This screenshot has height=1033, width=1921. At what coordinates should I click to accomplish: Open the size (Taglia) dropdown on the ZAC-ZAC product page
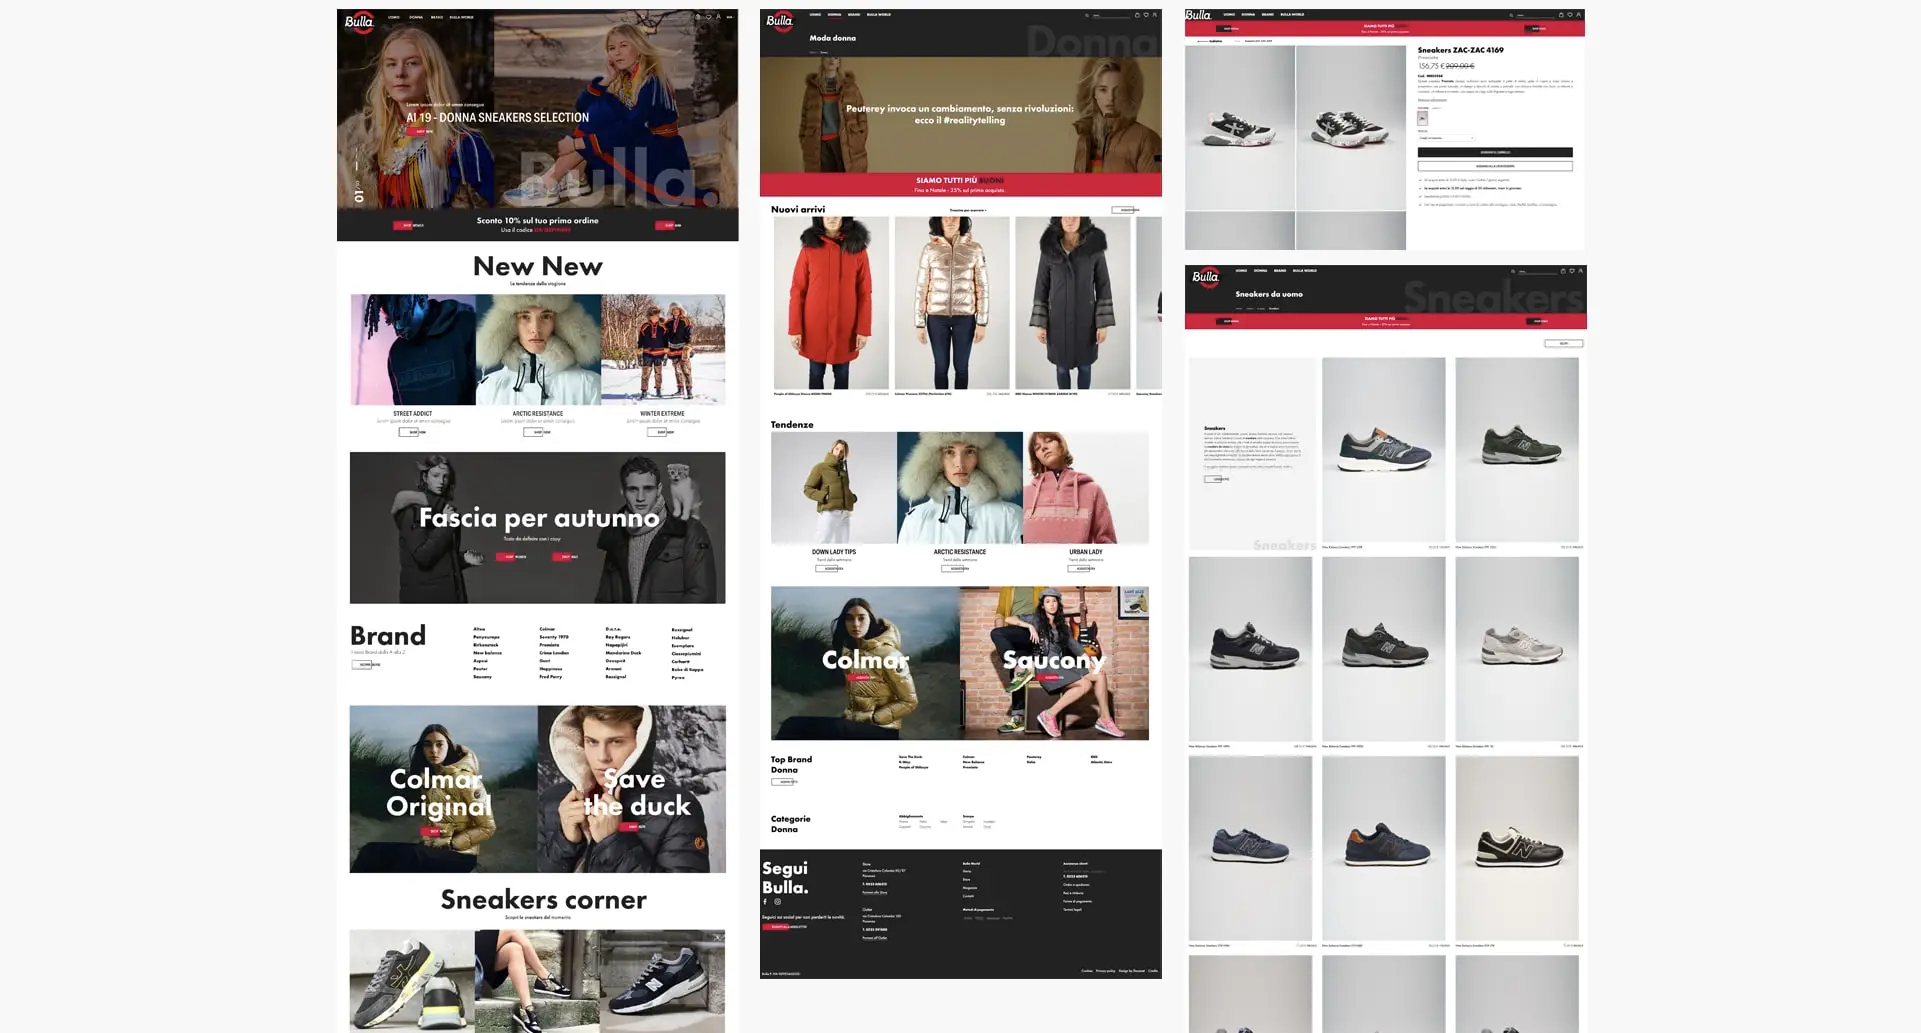point(1446,138)
